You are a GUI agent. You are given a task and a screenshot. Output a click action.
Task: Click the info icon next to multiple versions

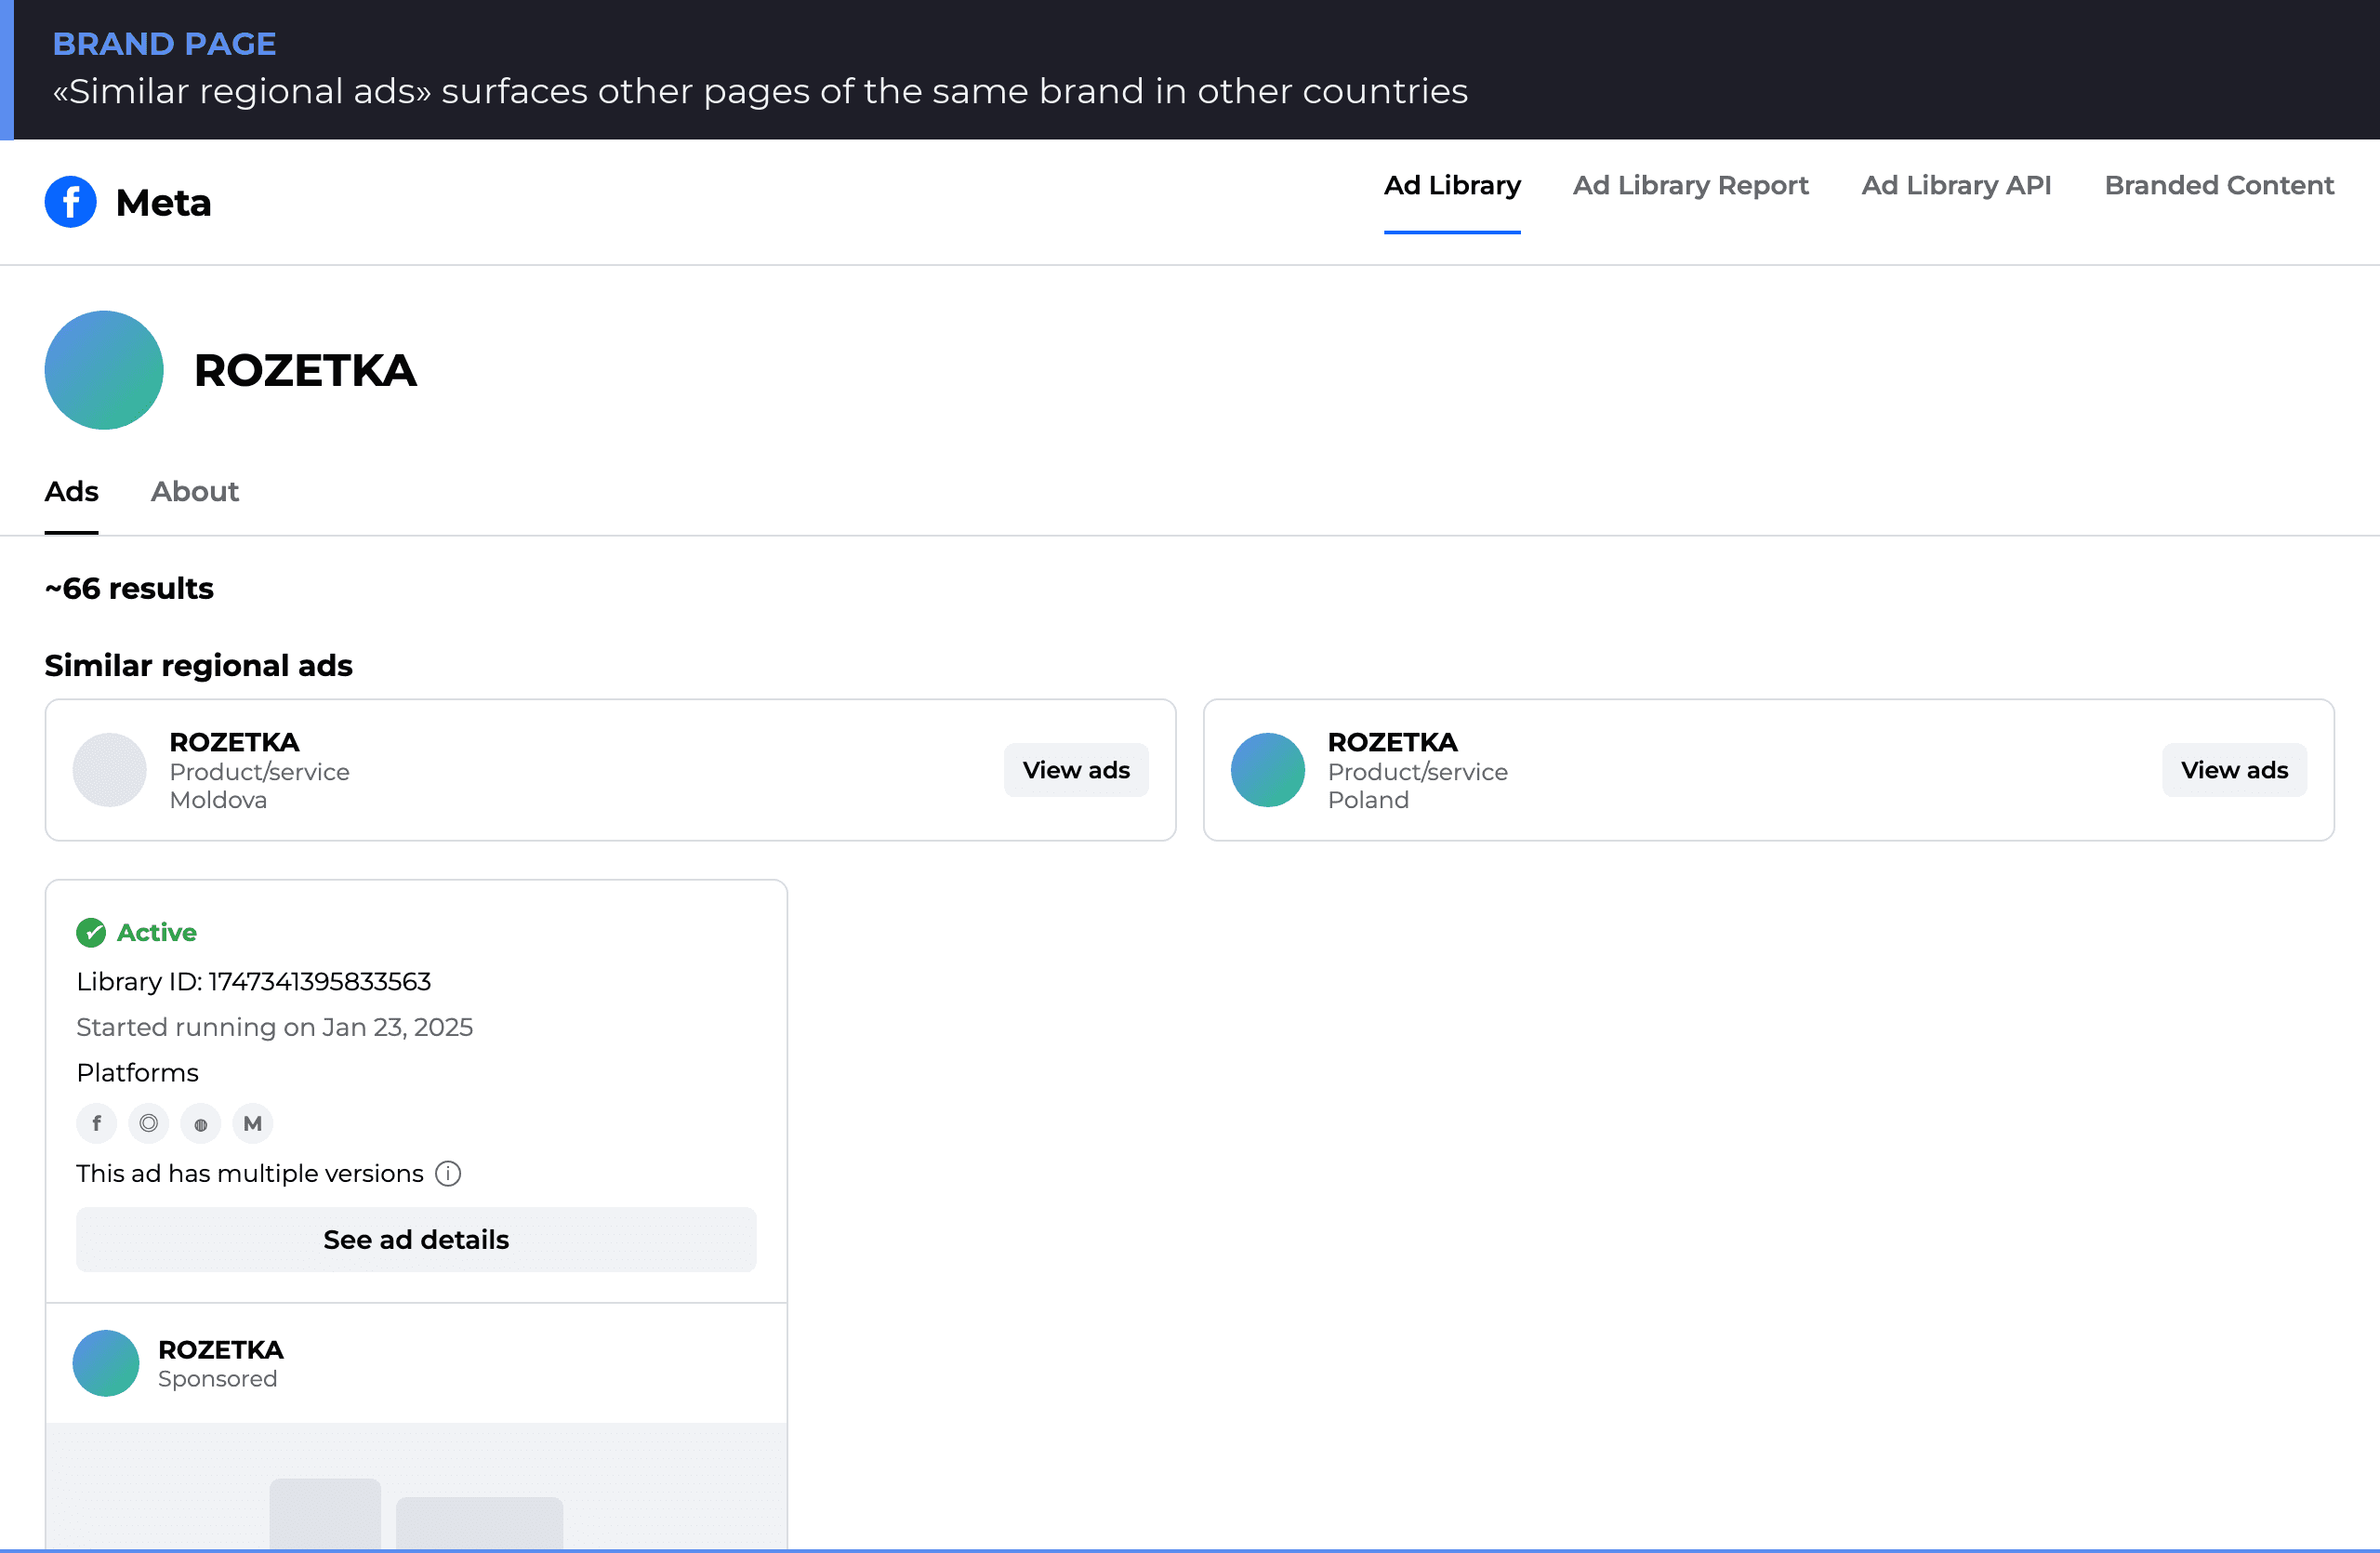448,1173
